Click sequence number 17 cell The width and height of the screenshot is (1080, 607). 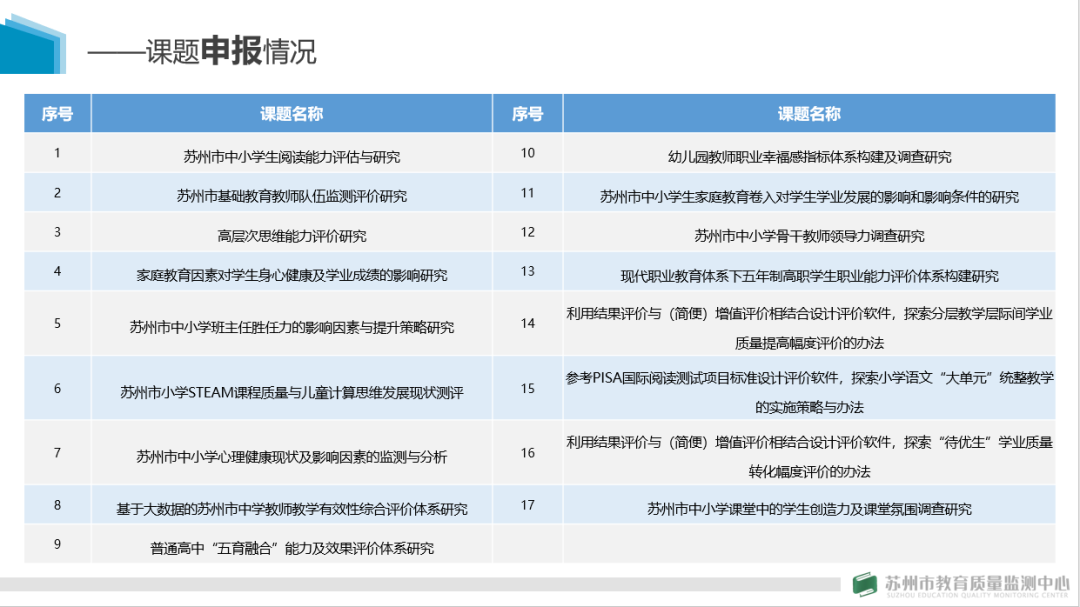[528, 505]
